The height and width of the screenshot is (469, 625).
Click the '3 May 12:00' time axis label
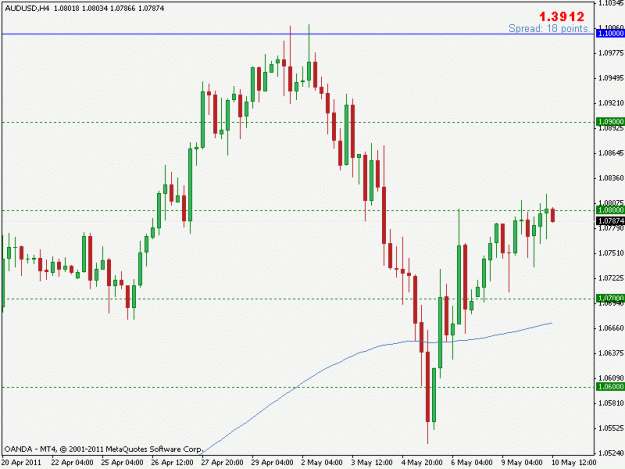click(372, 462)
